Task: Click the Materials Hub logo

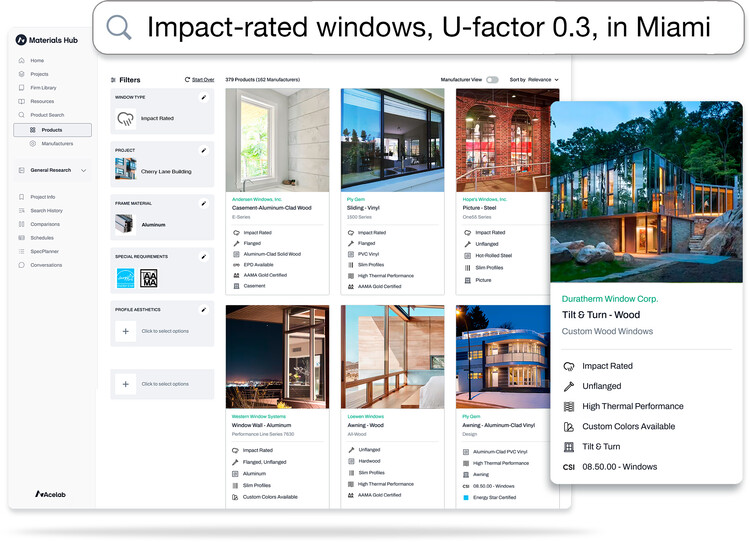Action: (46, 40)
